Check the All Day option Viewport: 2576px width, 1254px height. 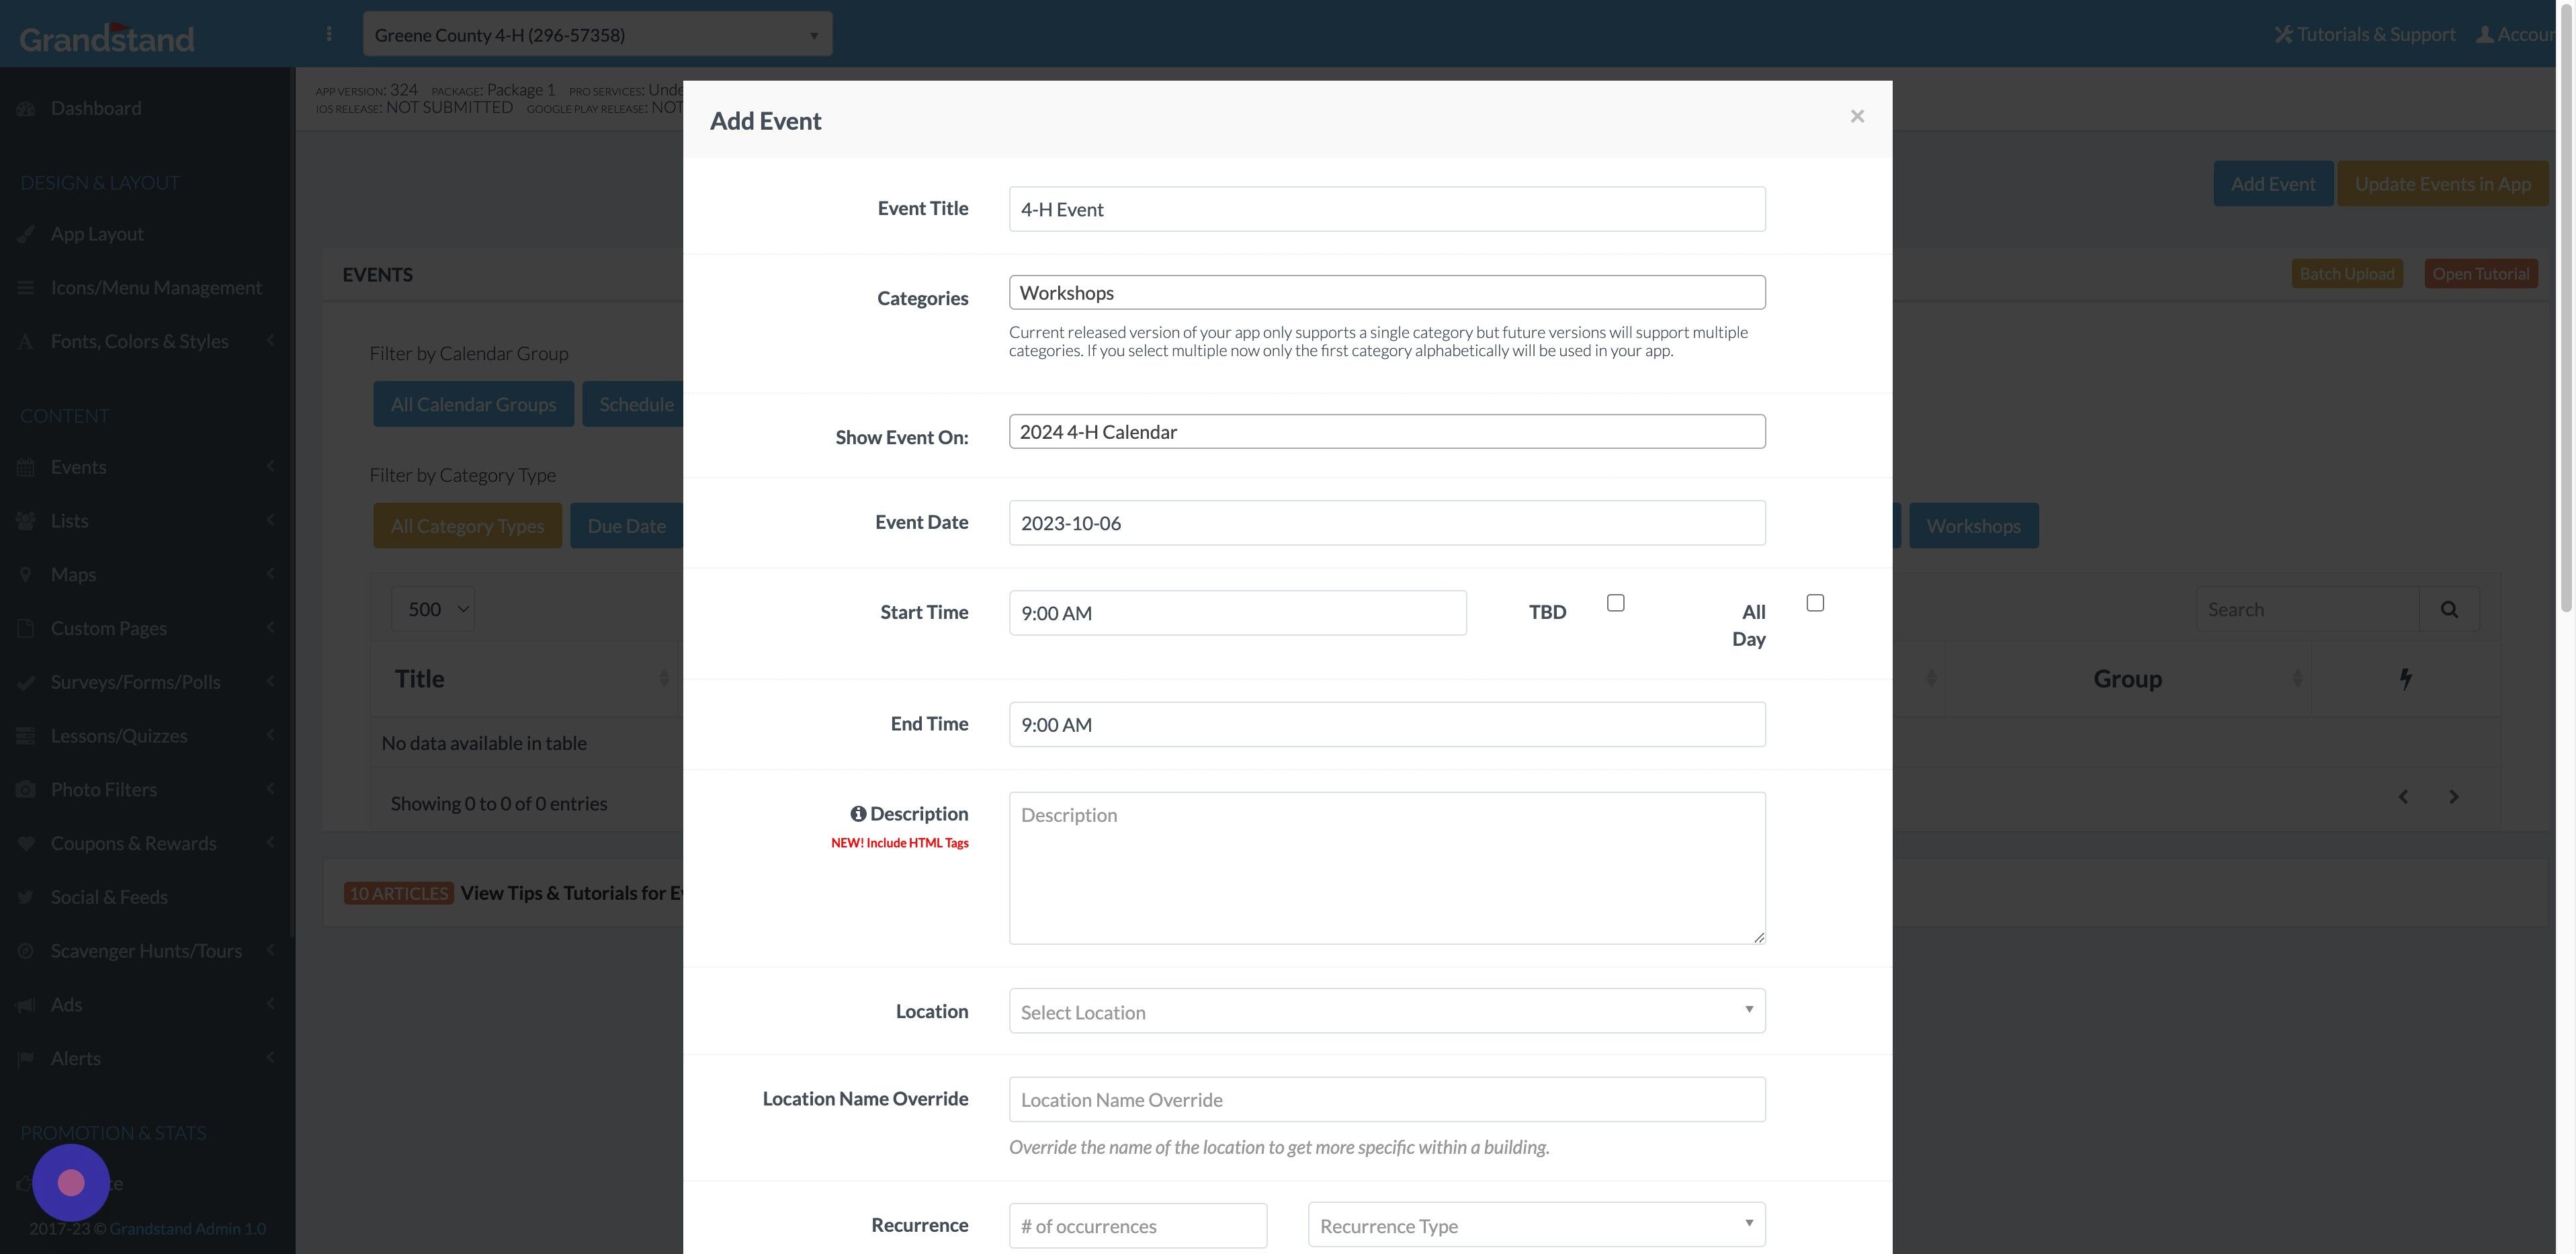1817,602
